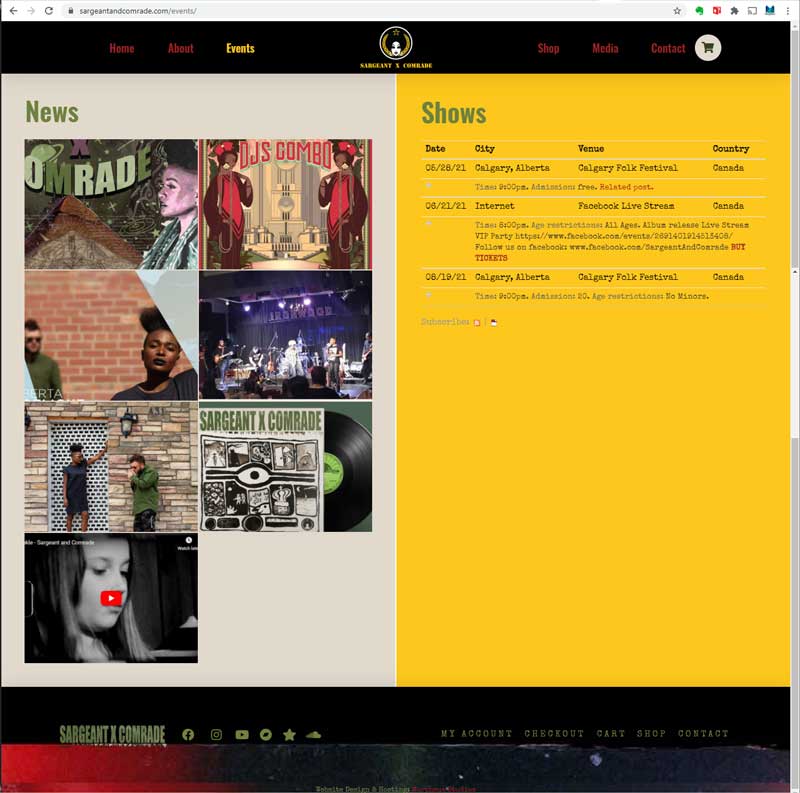The image size is (800, 793).
Task: Subscribe via the calendar icon
Action: coord(493,323)
